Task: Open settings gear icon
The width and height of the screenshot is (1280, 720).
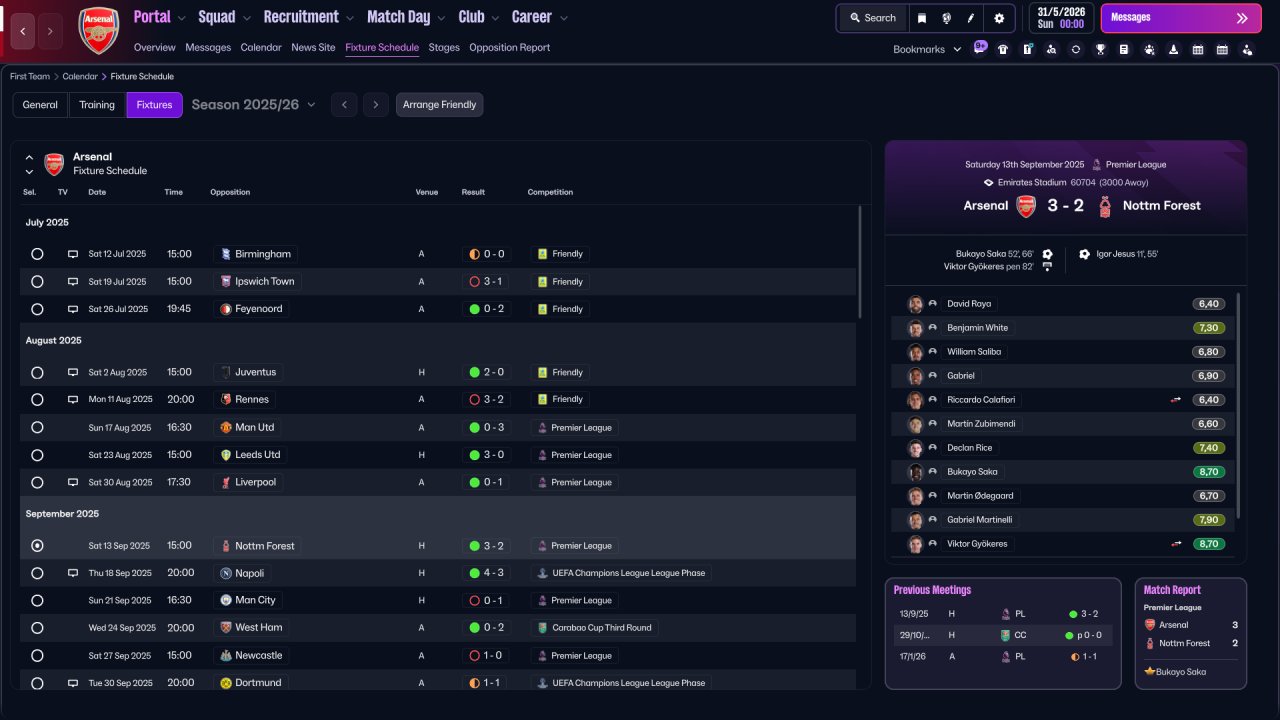Action: 999,18
